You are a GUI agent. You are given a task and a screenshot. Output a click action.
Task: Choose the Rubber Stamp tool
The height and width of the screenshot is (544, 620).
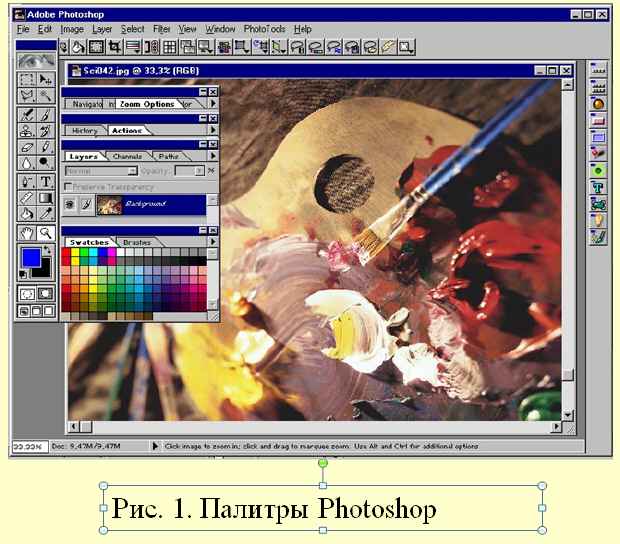[x=26, y=131]
